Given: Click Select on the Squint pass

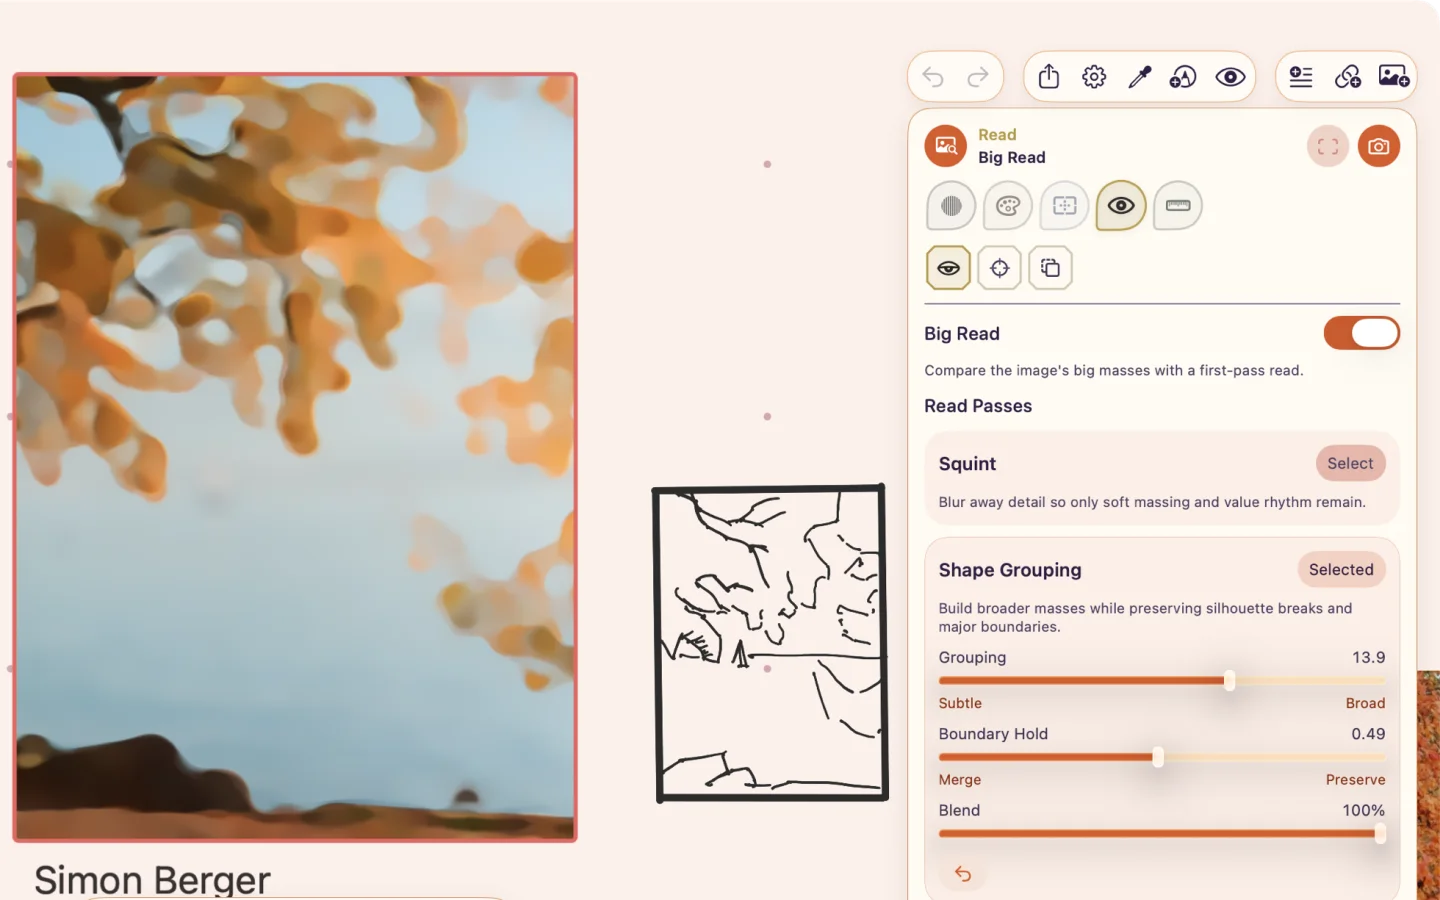Looking at the screenshot, I should (1350, 463).
